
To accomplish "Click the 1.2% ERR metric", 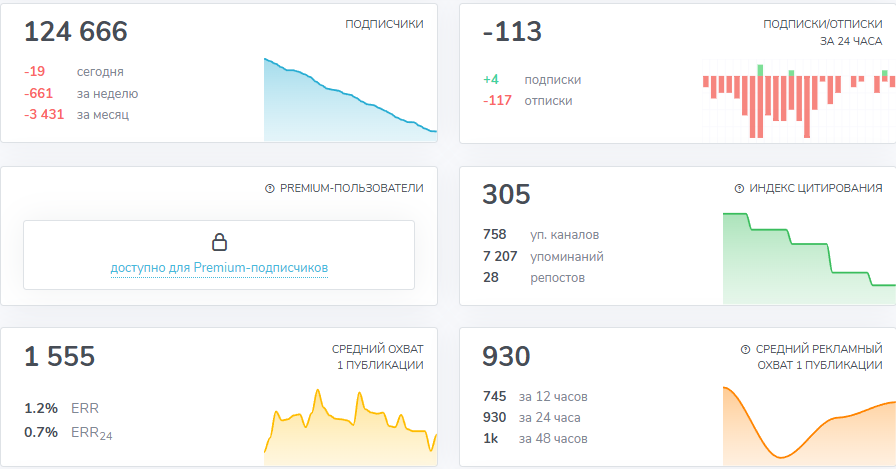I will [x=61, y=408].
